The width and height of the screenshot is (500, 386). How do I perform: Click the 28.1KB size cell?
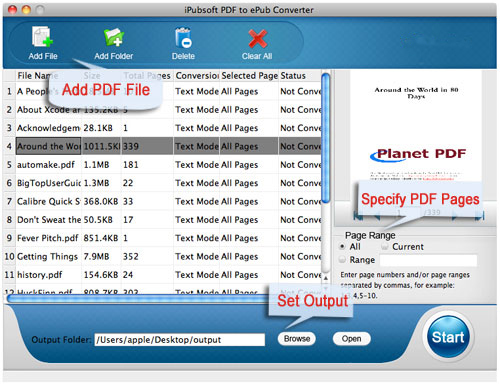coord(101,128)
